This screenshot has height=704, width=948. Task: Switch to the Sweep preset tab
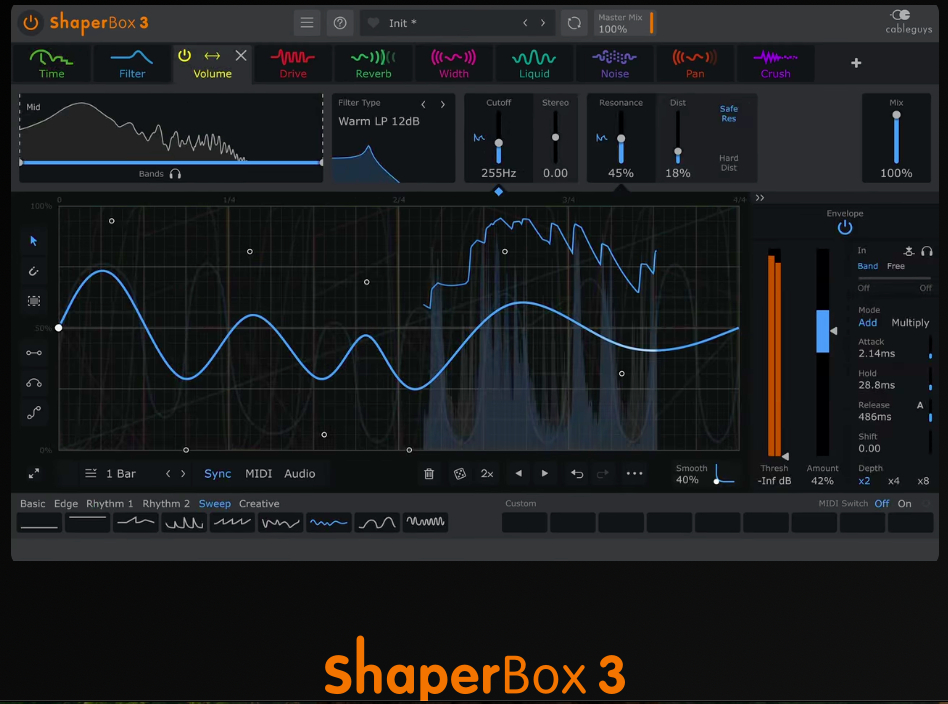(x=214, y=503)
